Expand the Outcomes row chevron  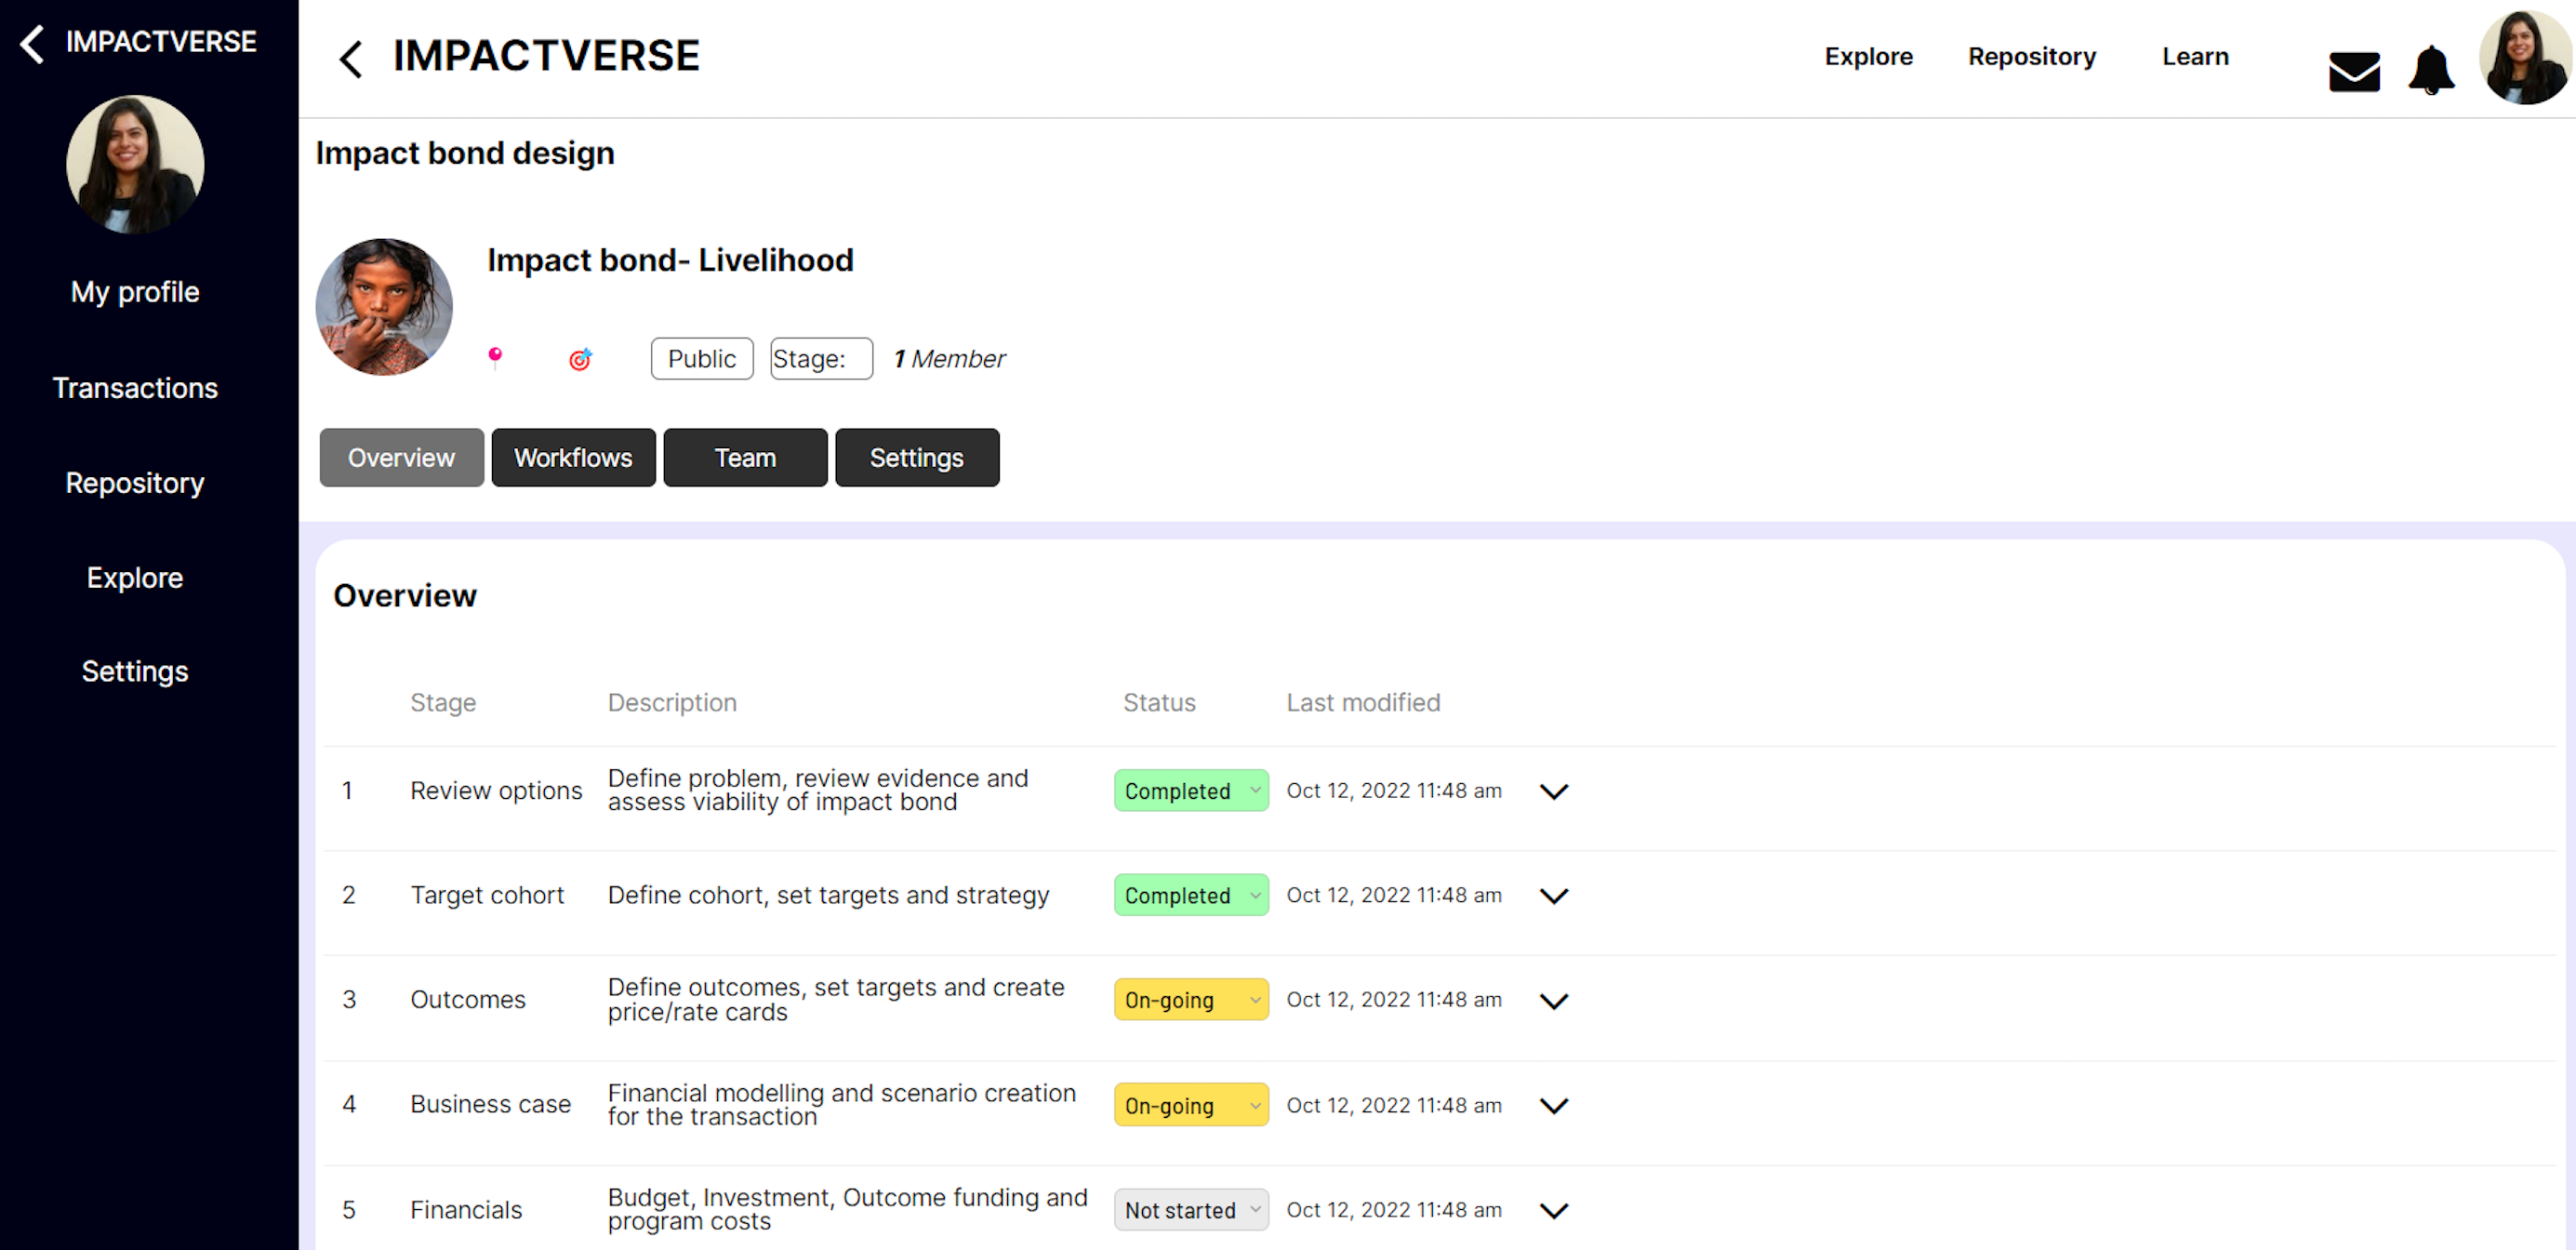1554,1001
